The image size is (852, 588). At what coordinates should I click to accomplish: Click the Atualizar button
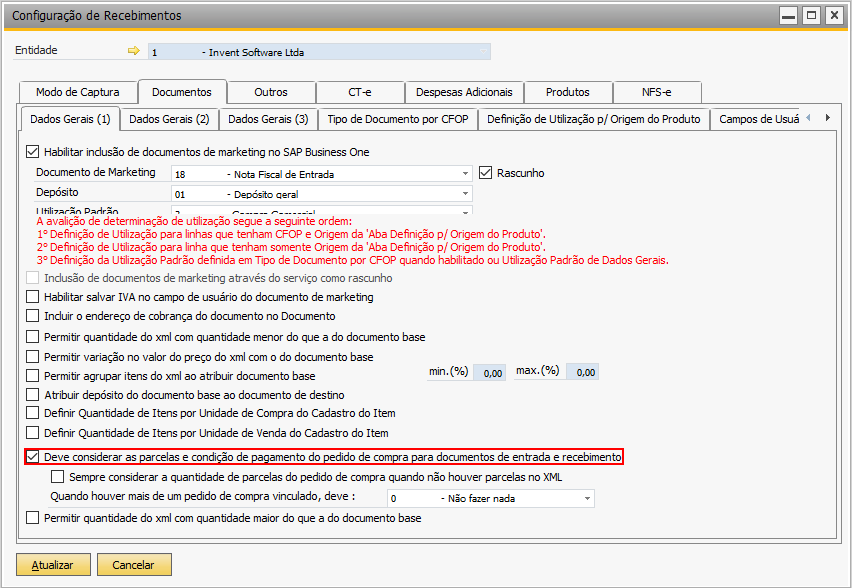coord(53,565)
